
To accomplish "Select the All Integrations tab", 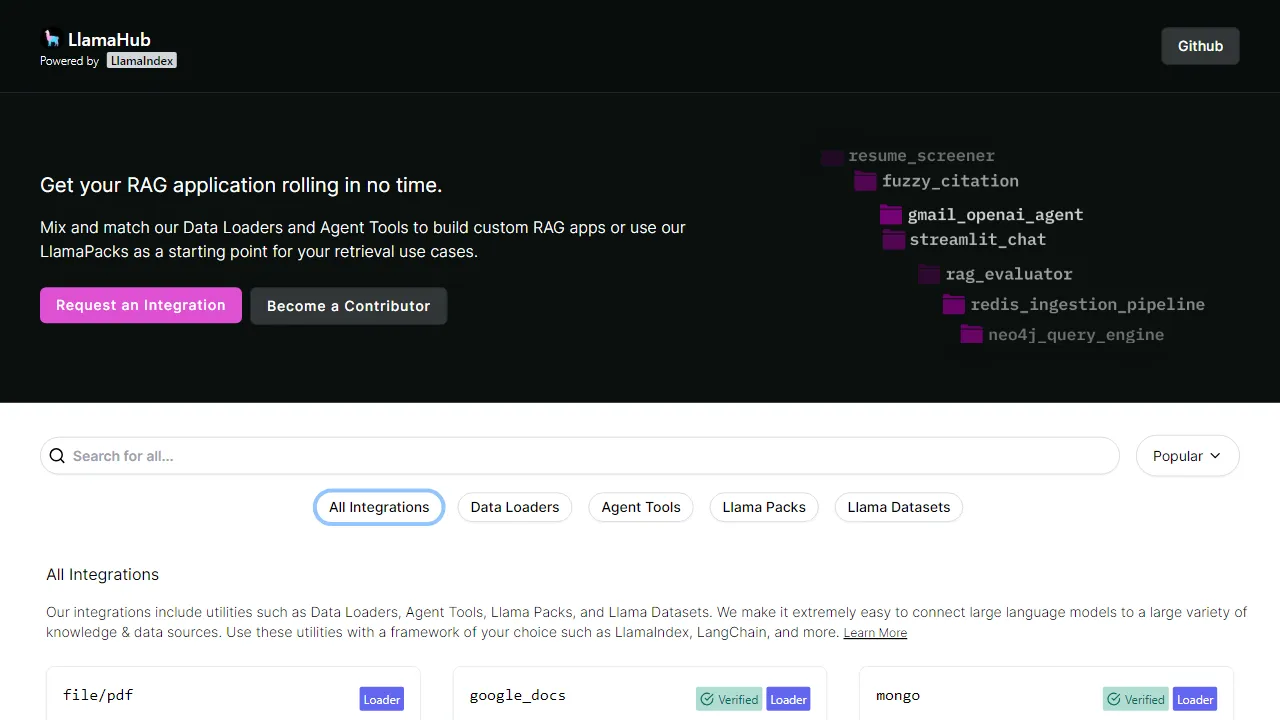I will [379, 507].
